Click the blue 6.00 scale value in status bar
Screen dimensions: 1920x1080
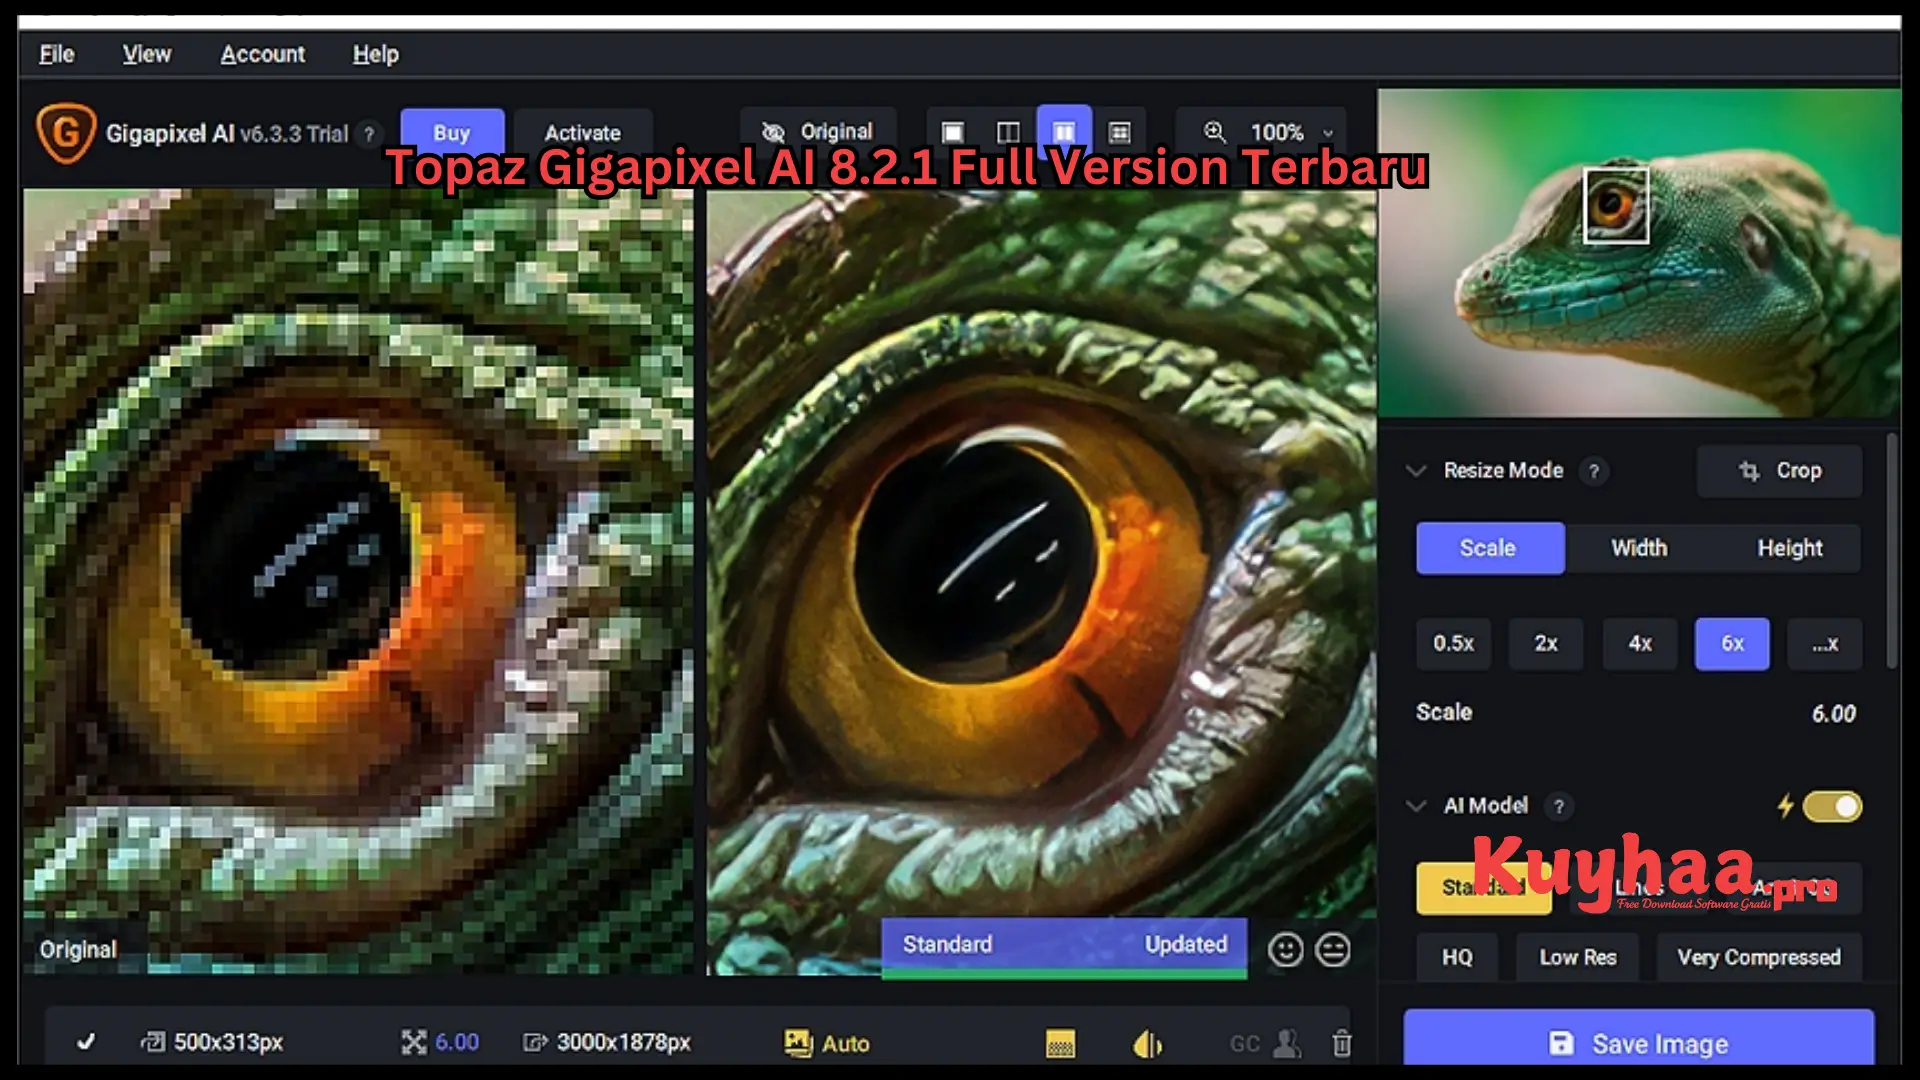(x=457, y=1042)
